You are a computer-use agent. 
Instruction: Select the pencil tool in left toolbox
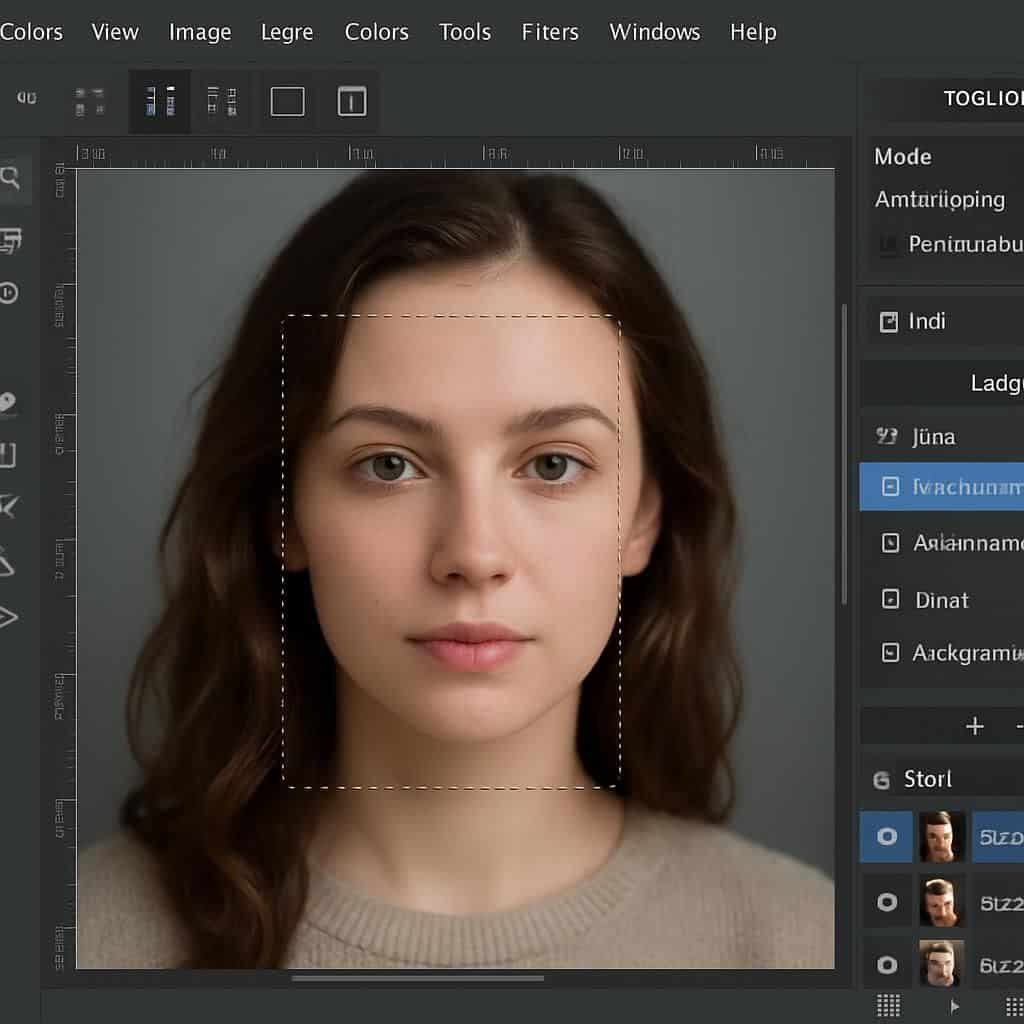pos(7,562)
